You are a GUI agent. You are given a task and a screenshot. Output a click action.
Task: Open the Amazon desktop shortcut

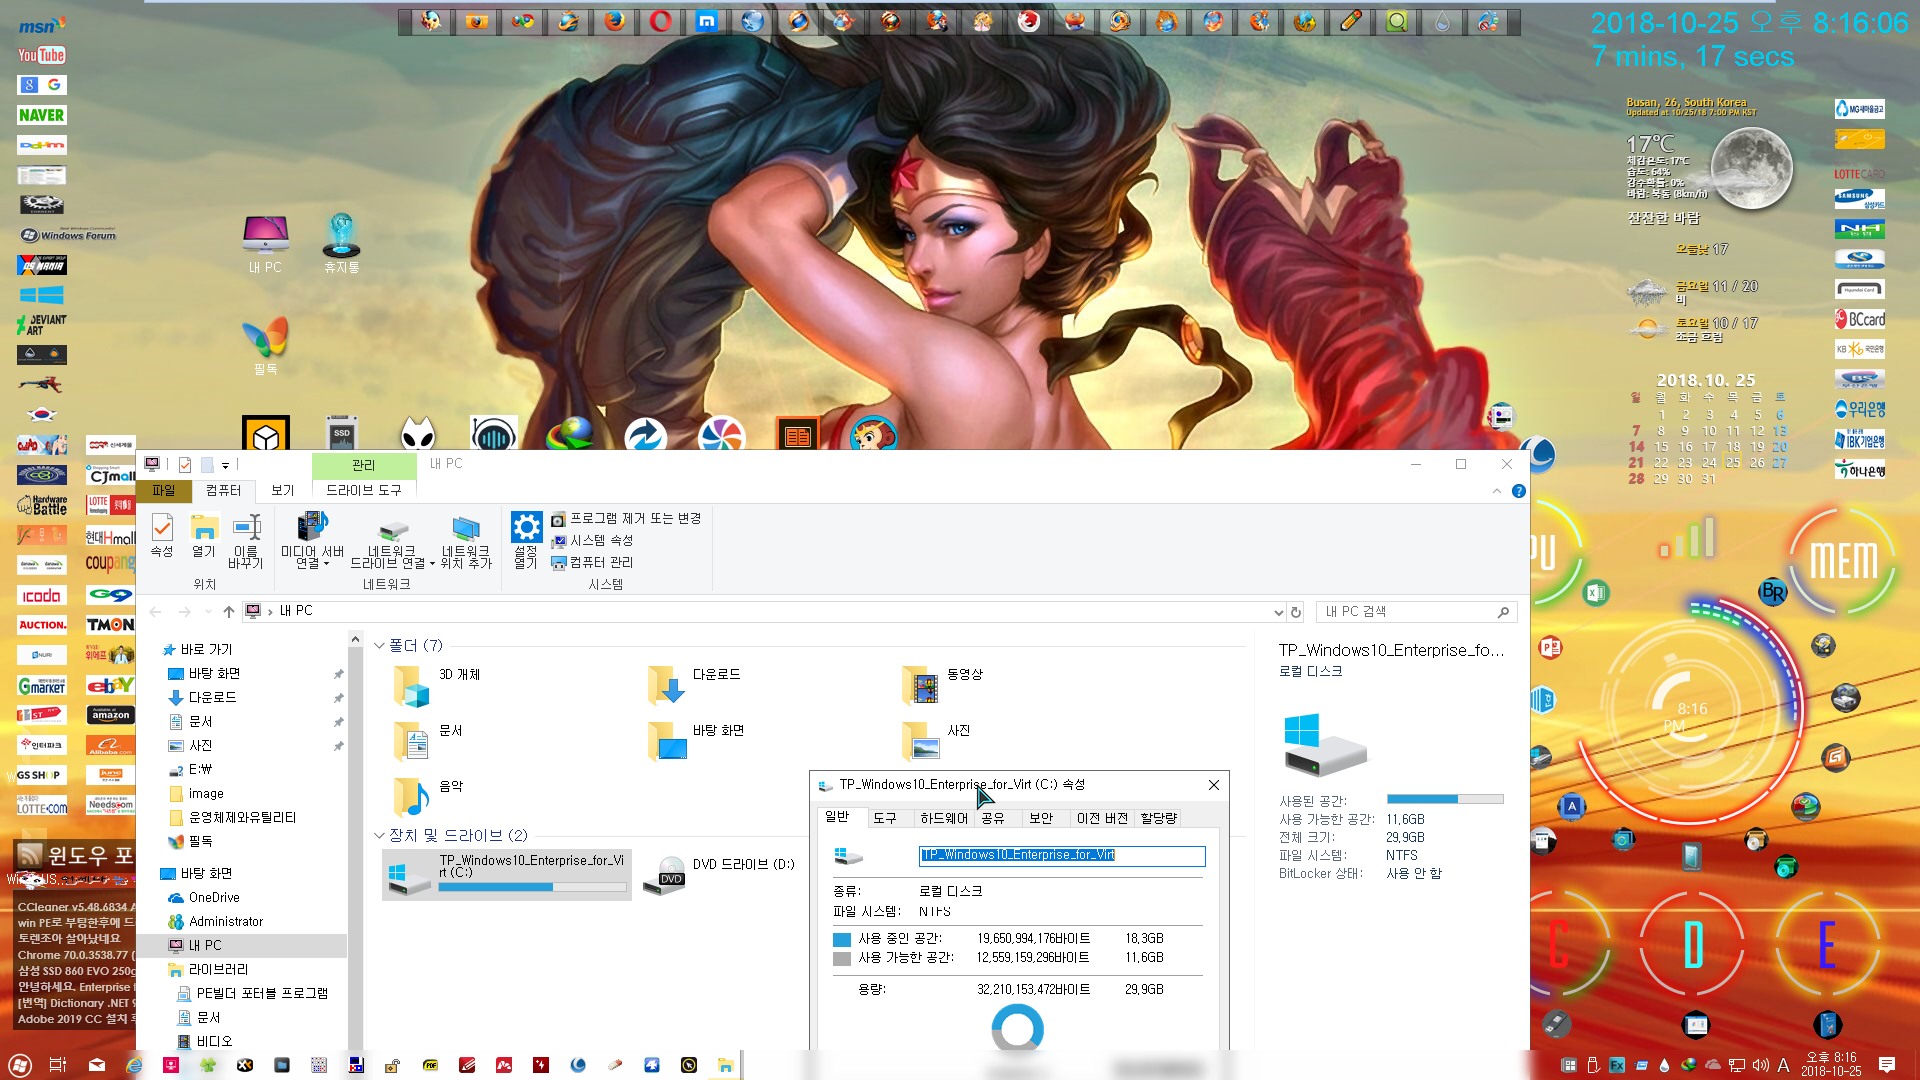[110, 715]
